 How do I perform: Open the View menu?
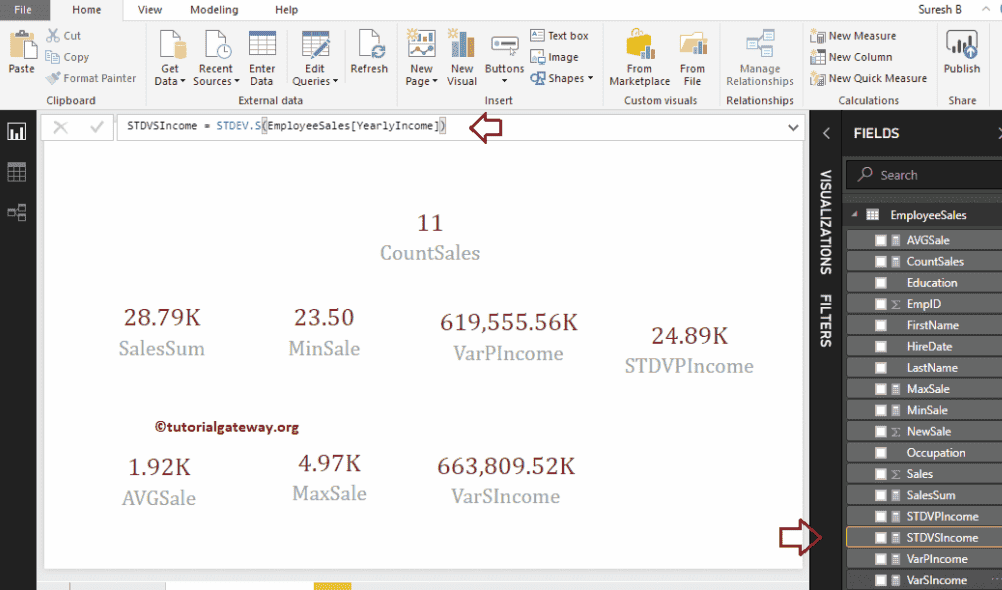pos(149,11)
